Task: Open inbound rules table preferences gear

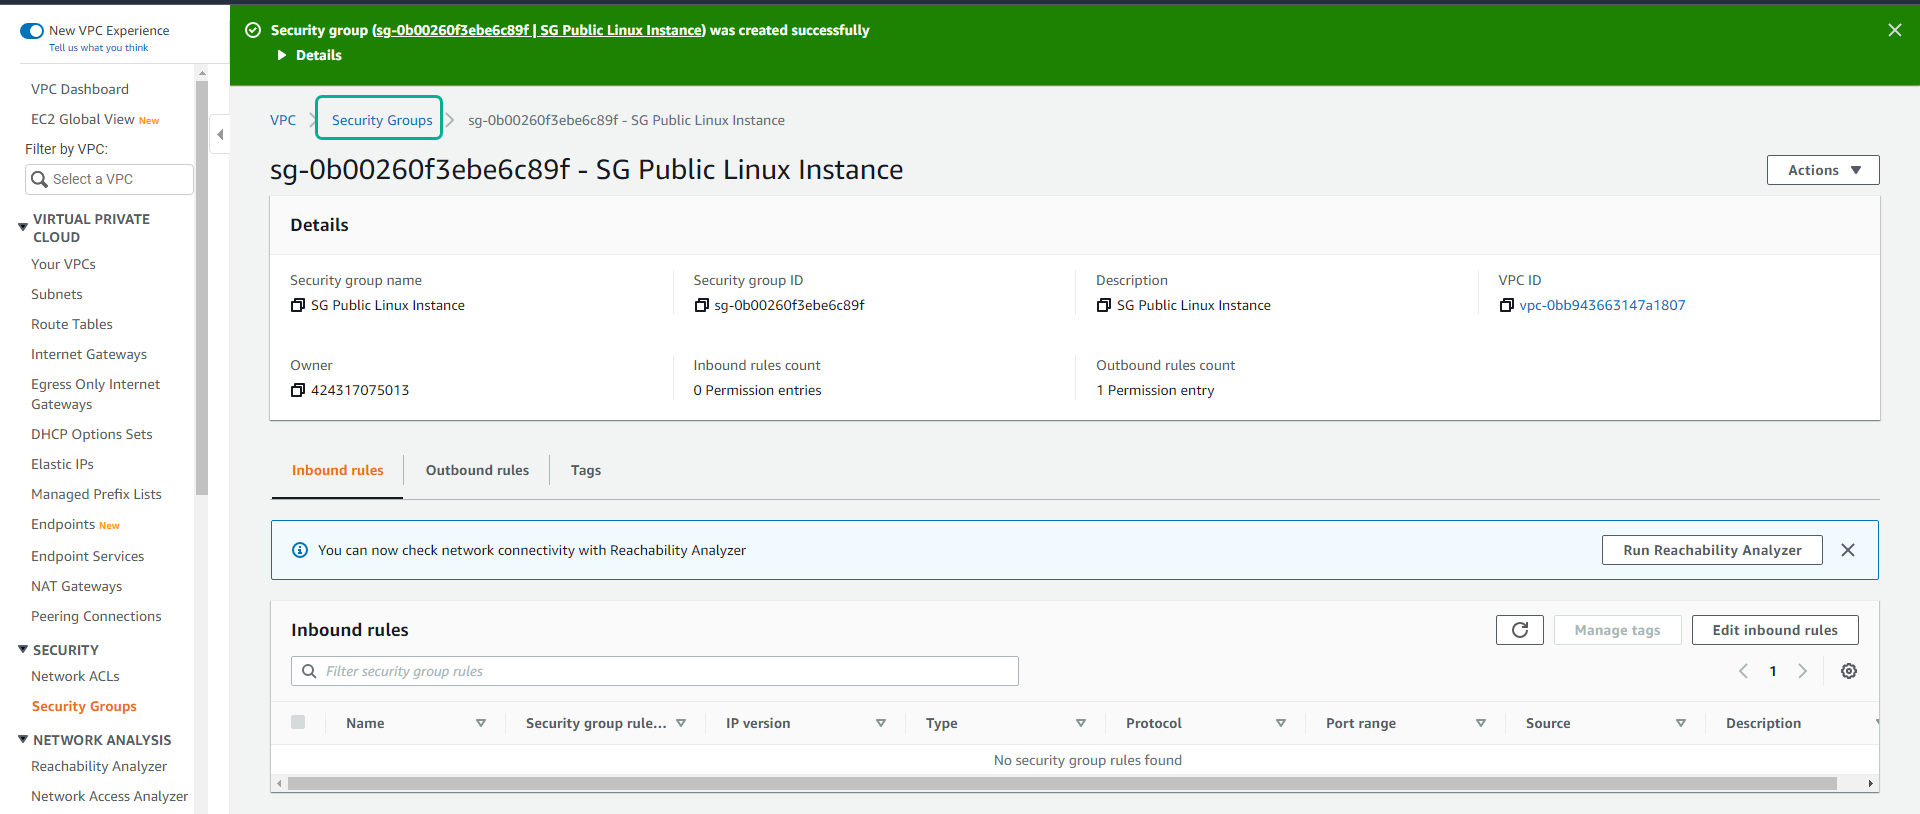Action: (1848, 671)
